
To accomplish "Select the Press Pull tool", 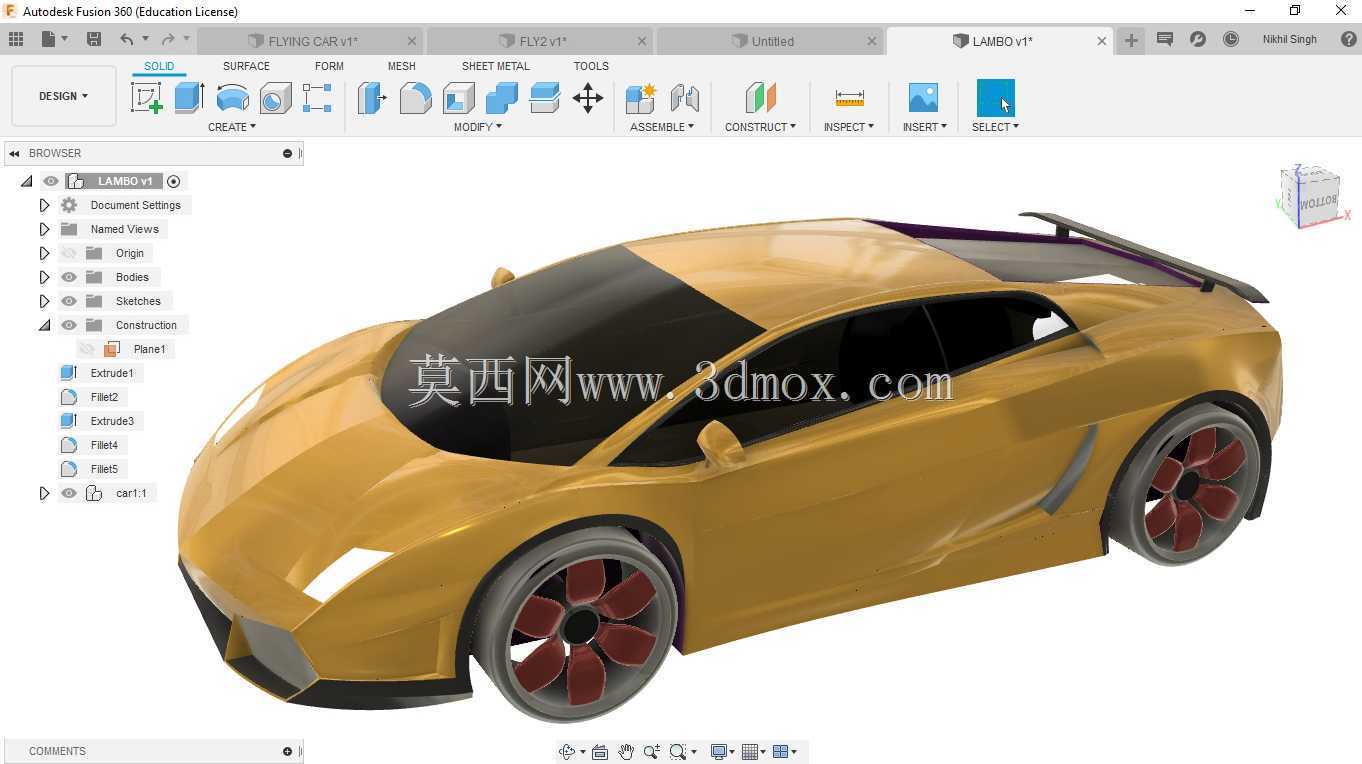I will [x=372, y=98].
